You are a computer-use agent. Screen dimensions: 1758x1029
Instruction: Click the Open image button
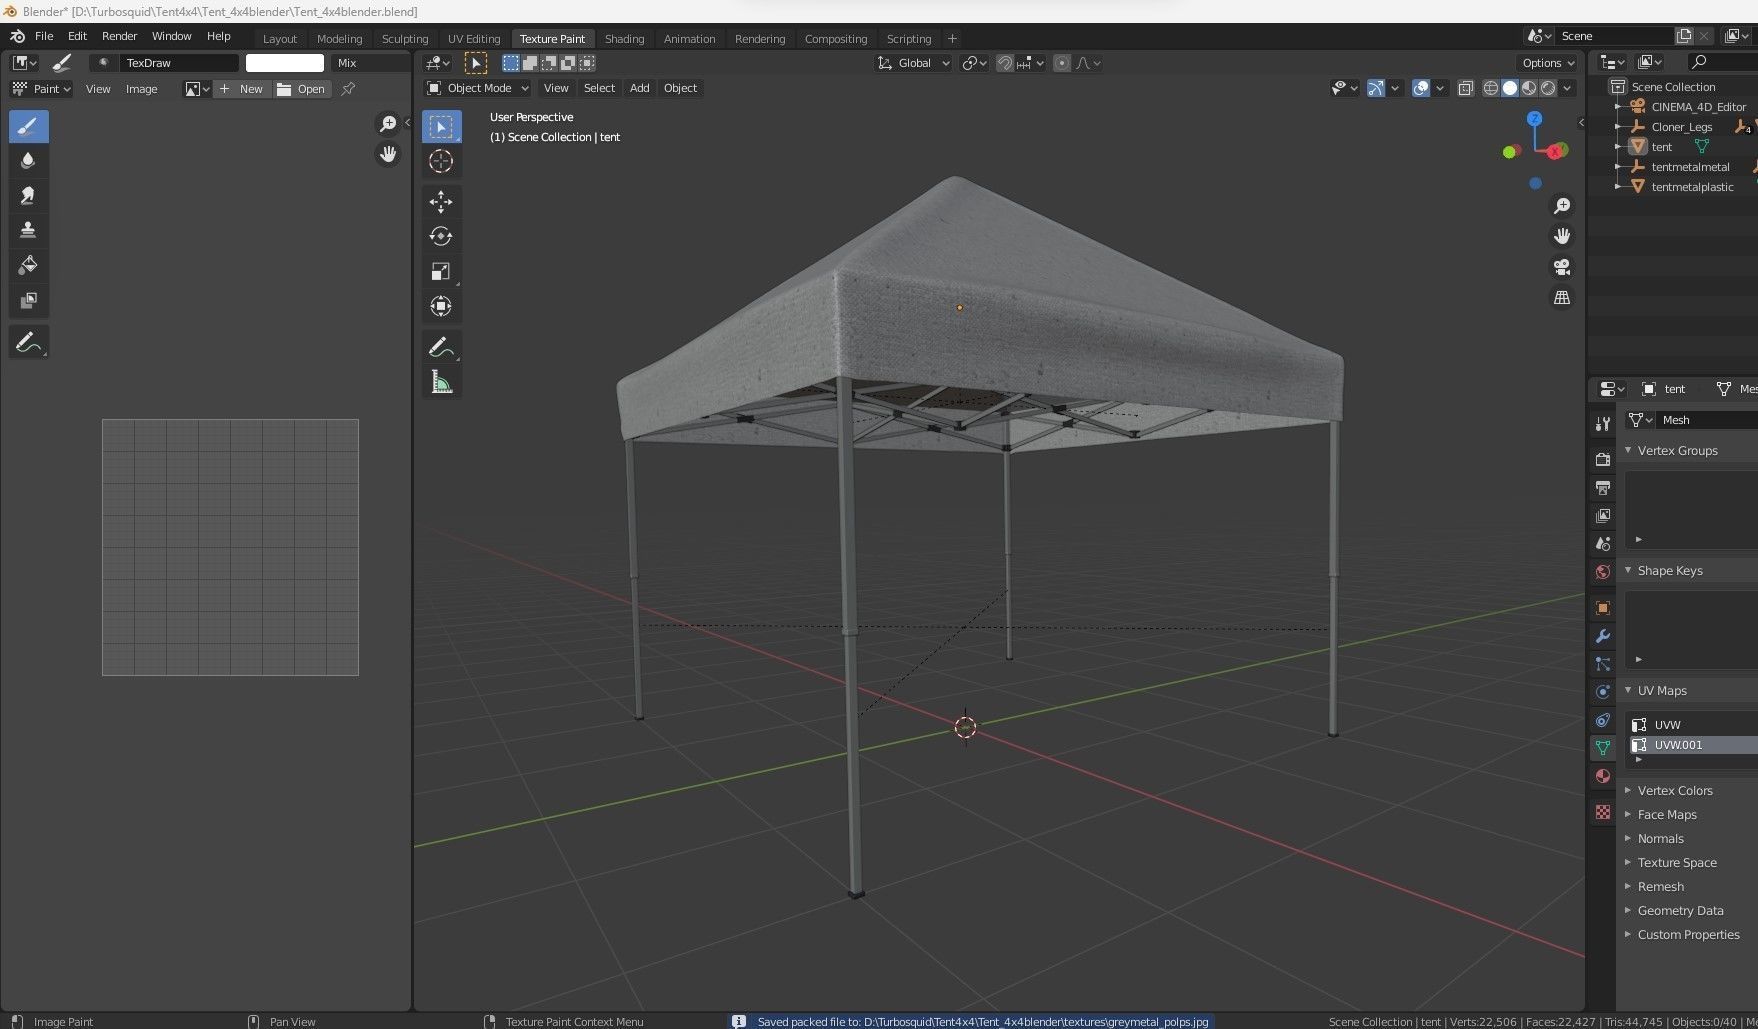tap(301, 89)
